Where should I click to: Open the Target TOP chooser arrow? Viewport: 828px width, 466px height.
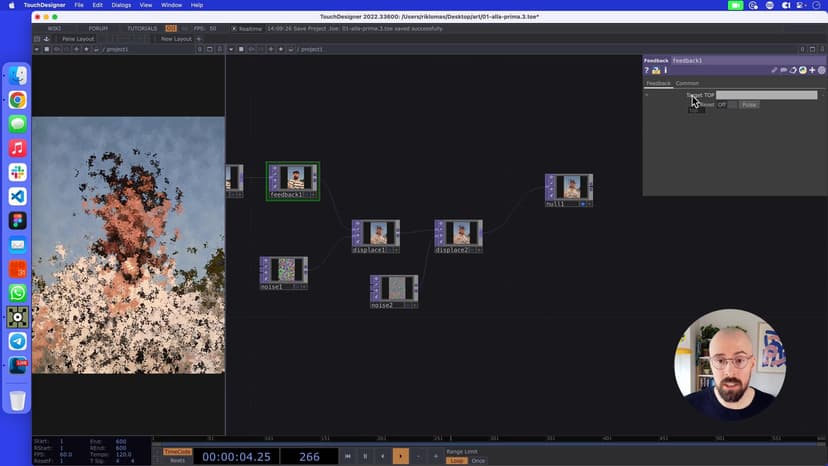pos(823,95)
